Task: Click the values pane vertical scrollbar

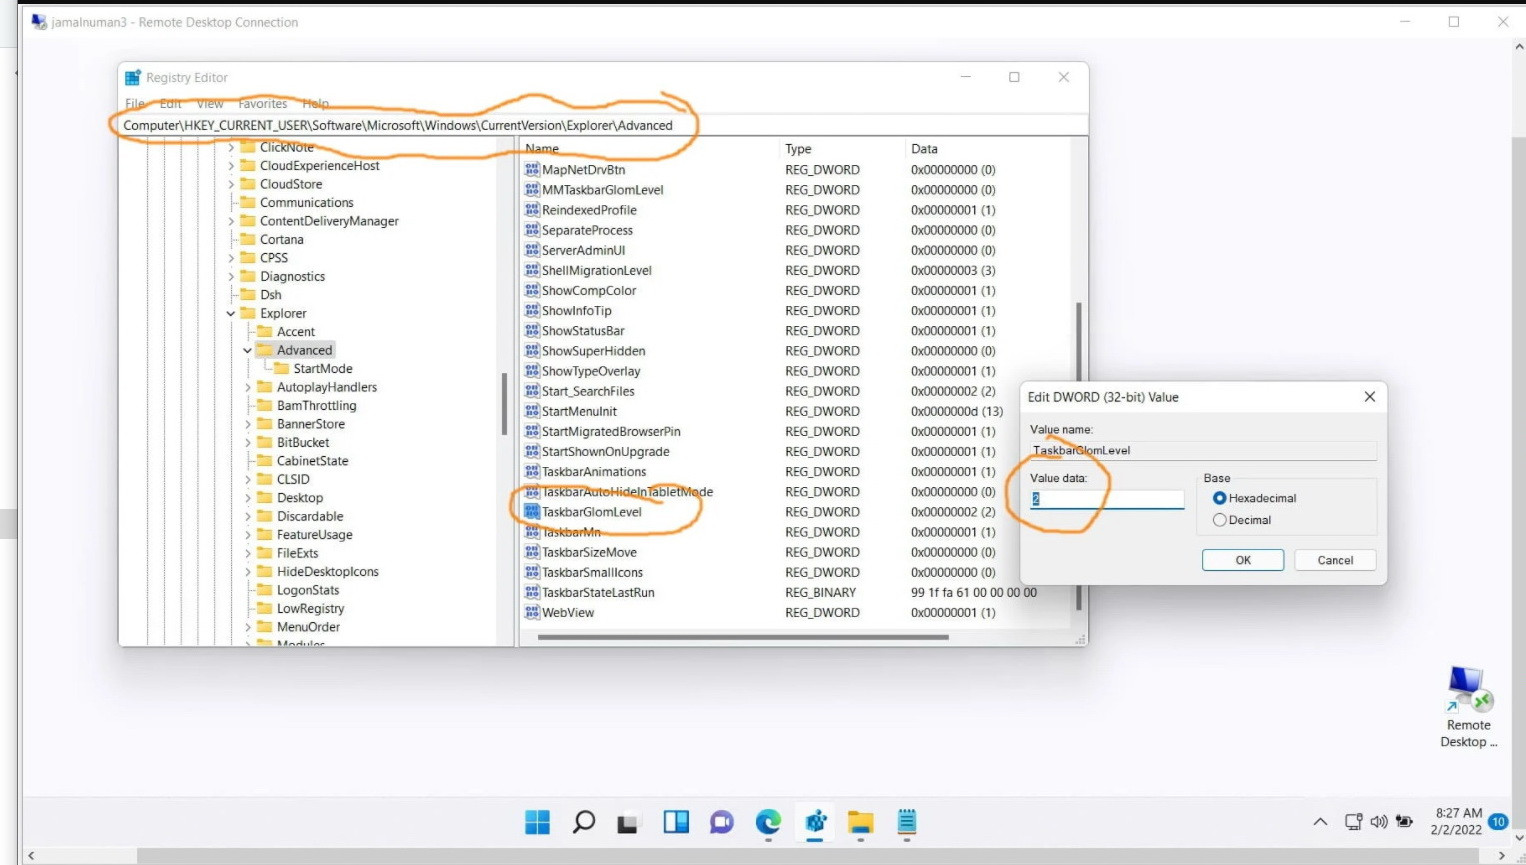Action: [x=1078, y=455]
